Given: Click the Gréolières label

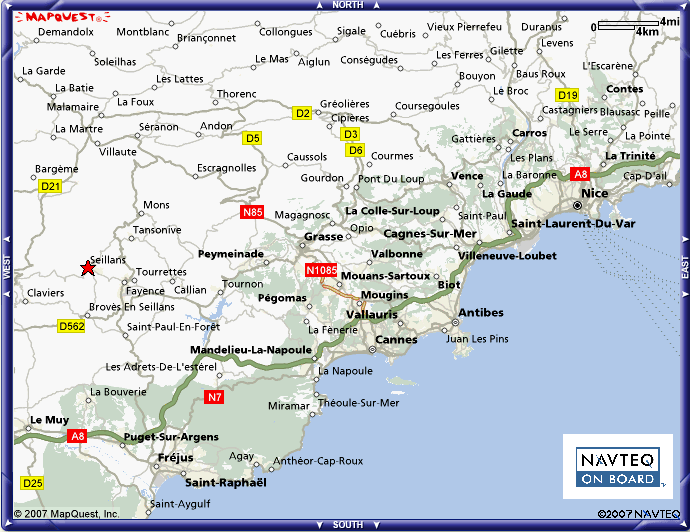Looking at the screenshot, I should click(345, 104).
